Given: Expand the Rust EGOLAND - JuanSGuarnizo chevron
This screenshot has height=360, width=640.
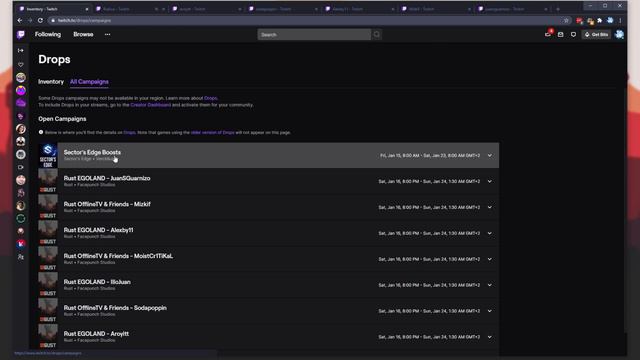Looking at the screenshot, I should click(489, 181).
